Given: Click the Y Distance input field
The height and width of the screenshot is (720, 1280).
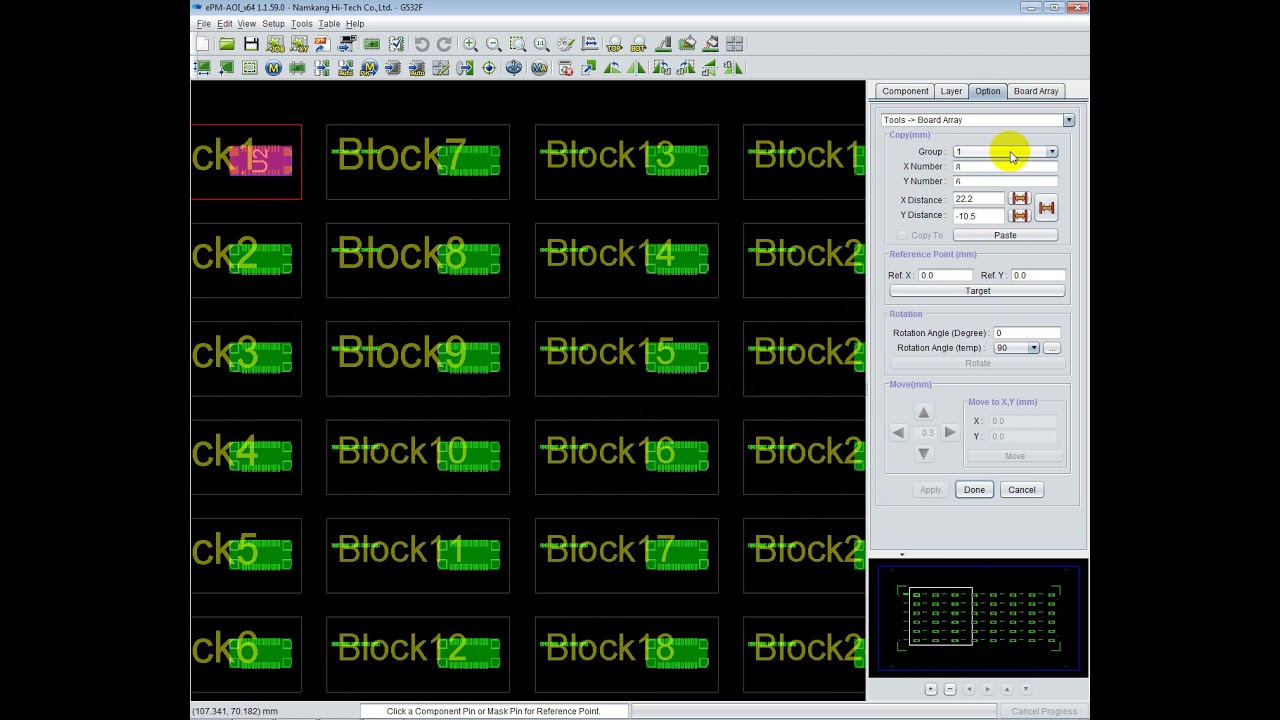Looking at the screenshot, I should (978, 216).
